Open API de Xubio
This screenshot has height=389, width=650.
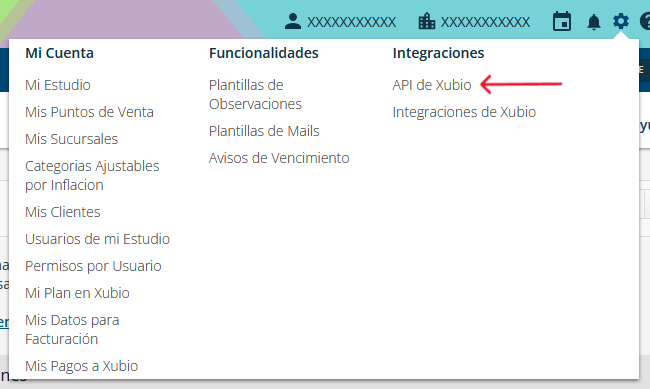pos(432,85)
